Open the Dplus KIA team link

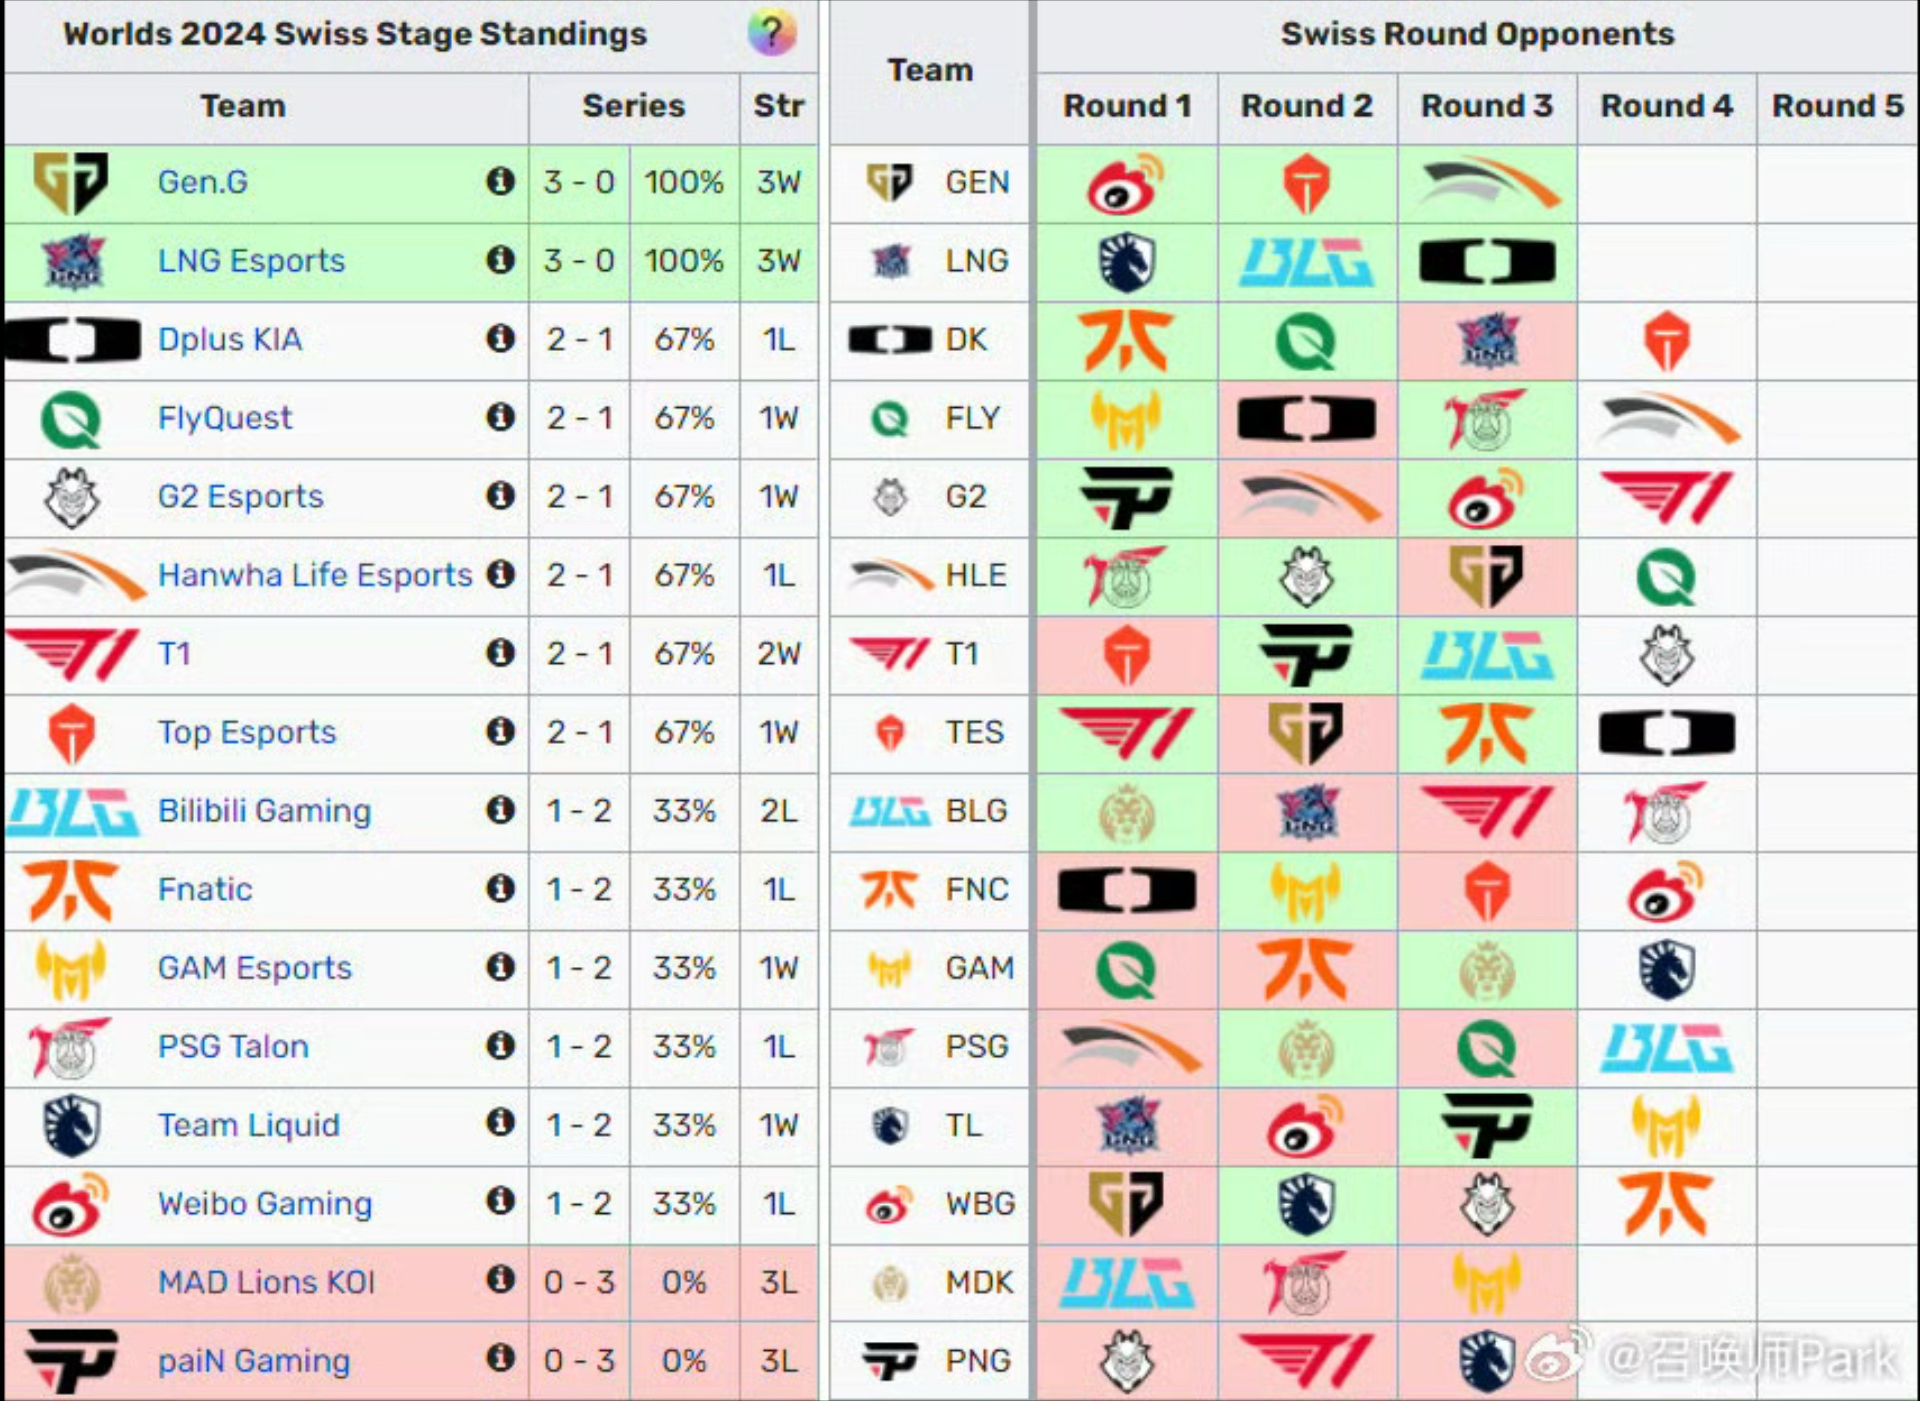(x=229, y=340)
